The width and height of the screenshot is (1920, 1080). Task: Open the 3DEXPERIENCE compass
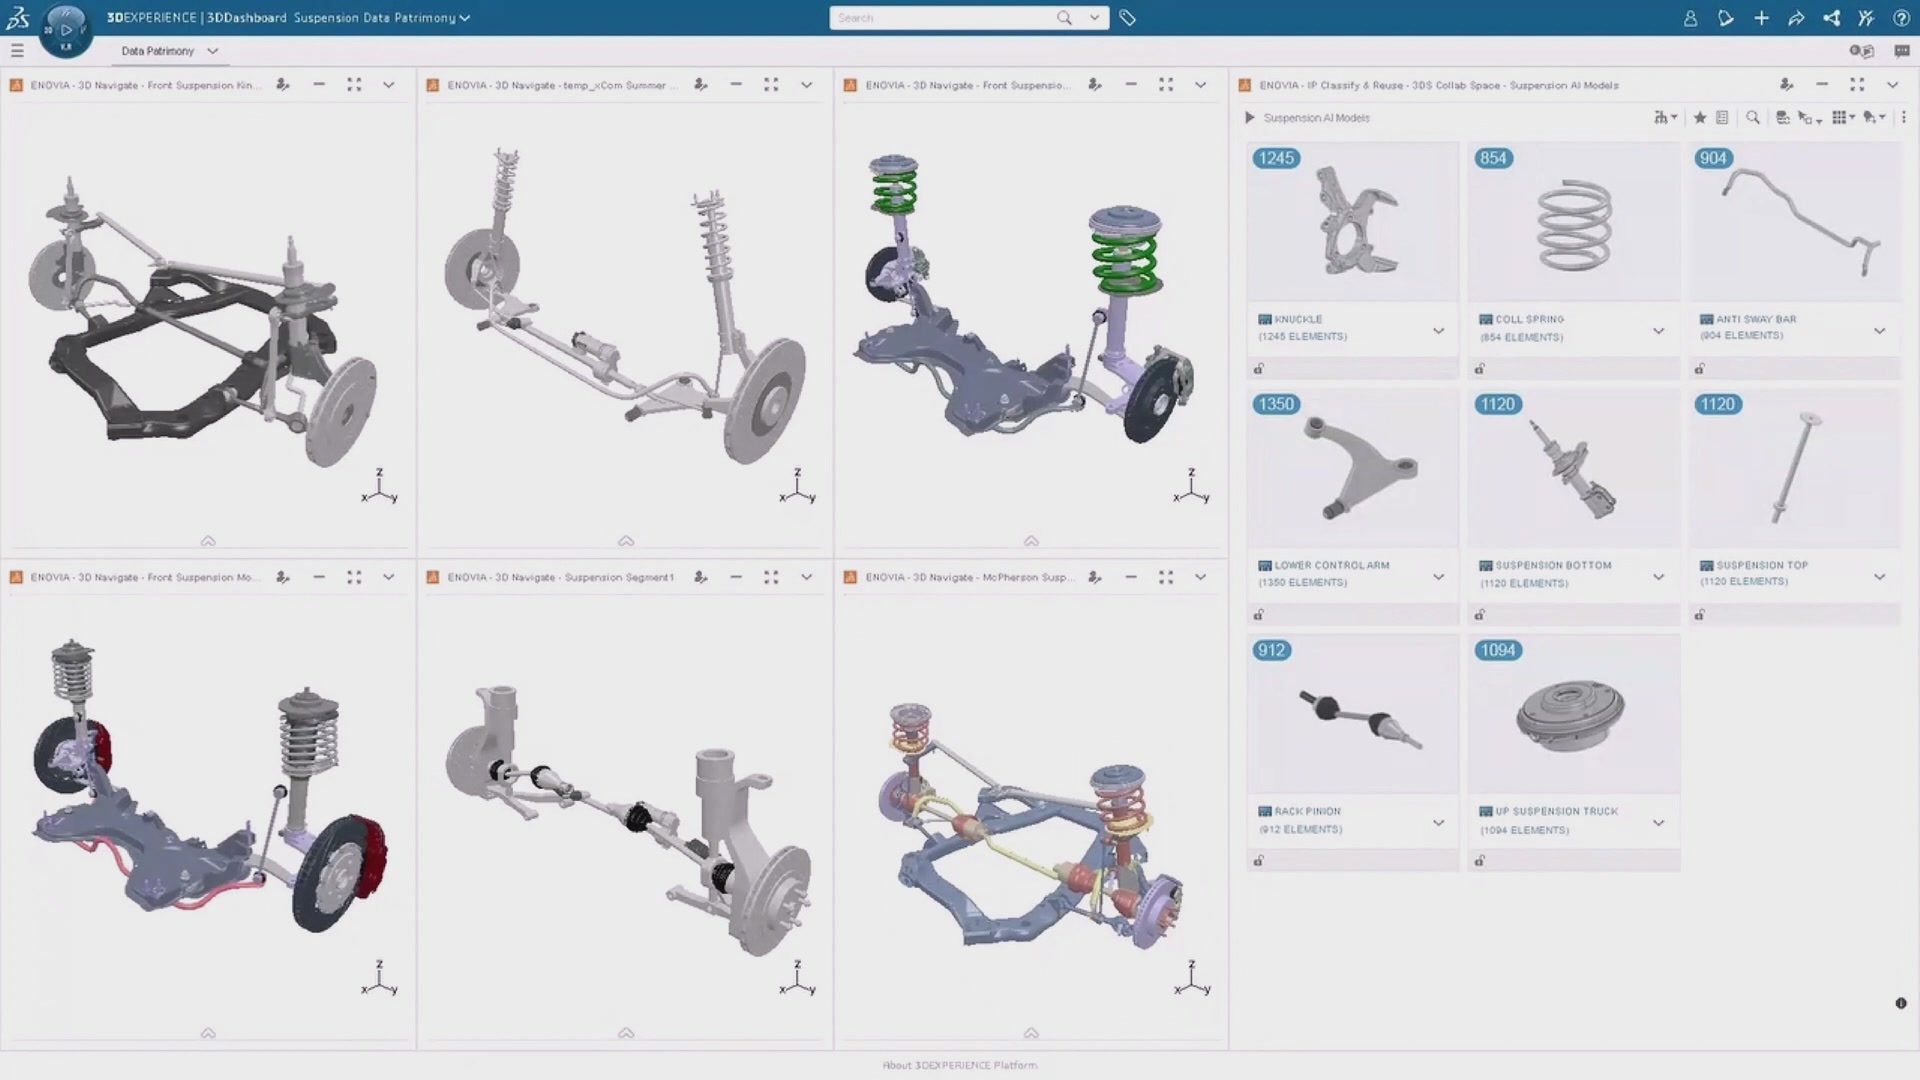pos(66,29)
